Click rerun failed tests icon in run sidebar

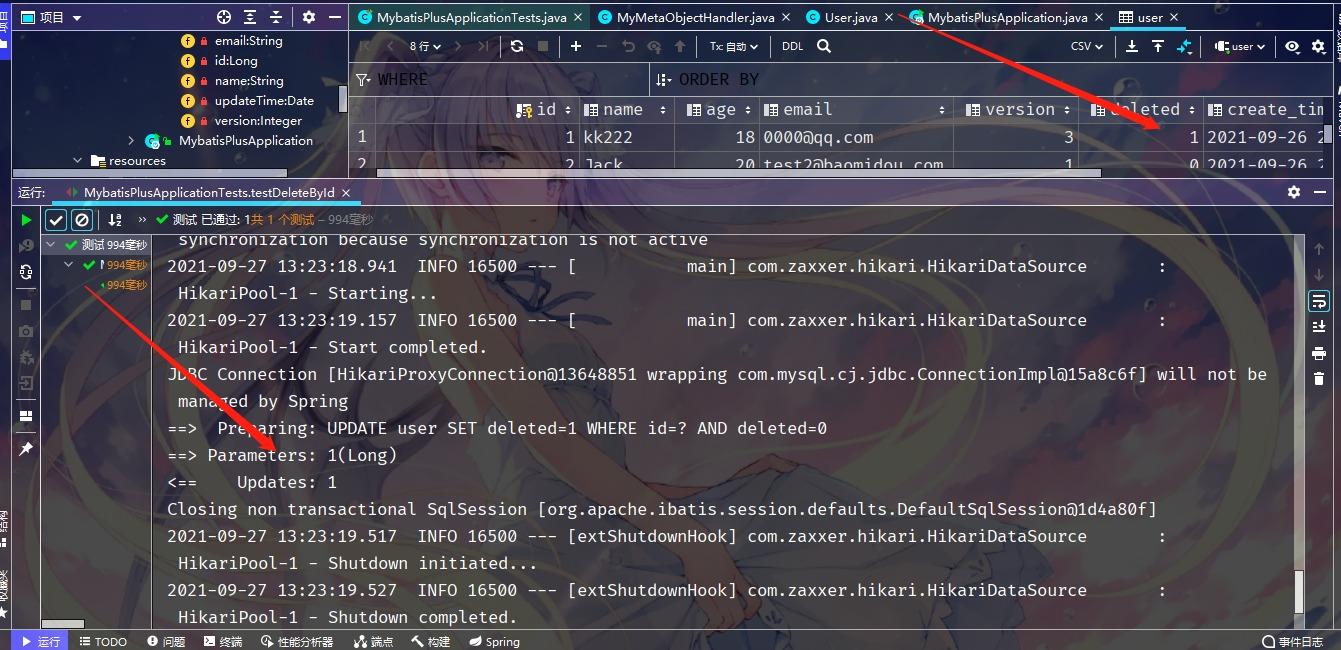(26, 246)
